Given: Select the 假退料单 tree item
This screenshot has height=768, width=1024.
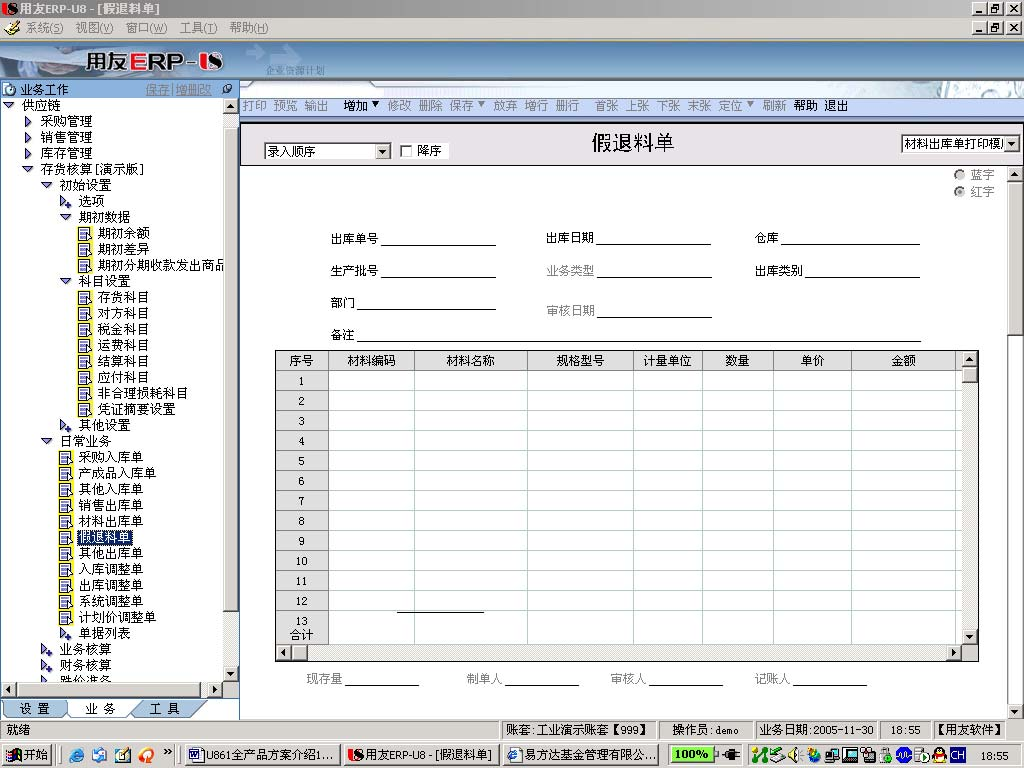Looking at the screenshot, I should pyautogui.click(x=105, y=537).
